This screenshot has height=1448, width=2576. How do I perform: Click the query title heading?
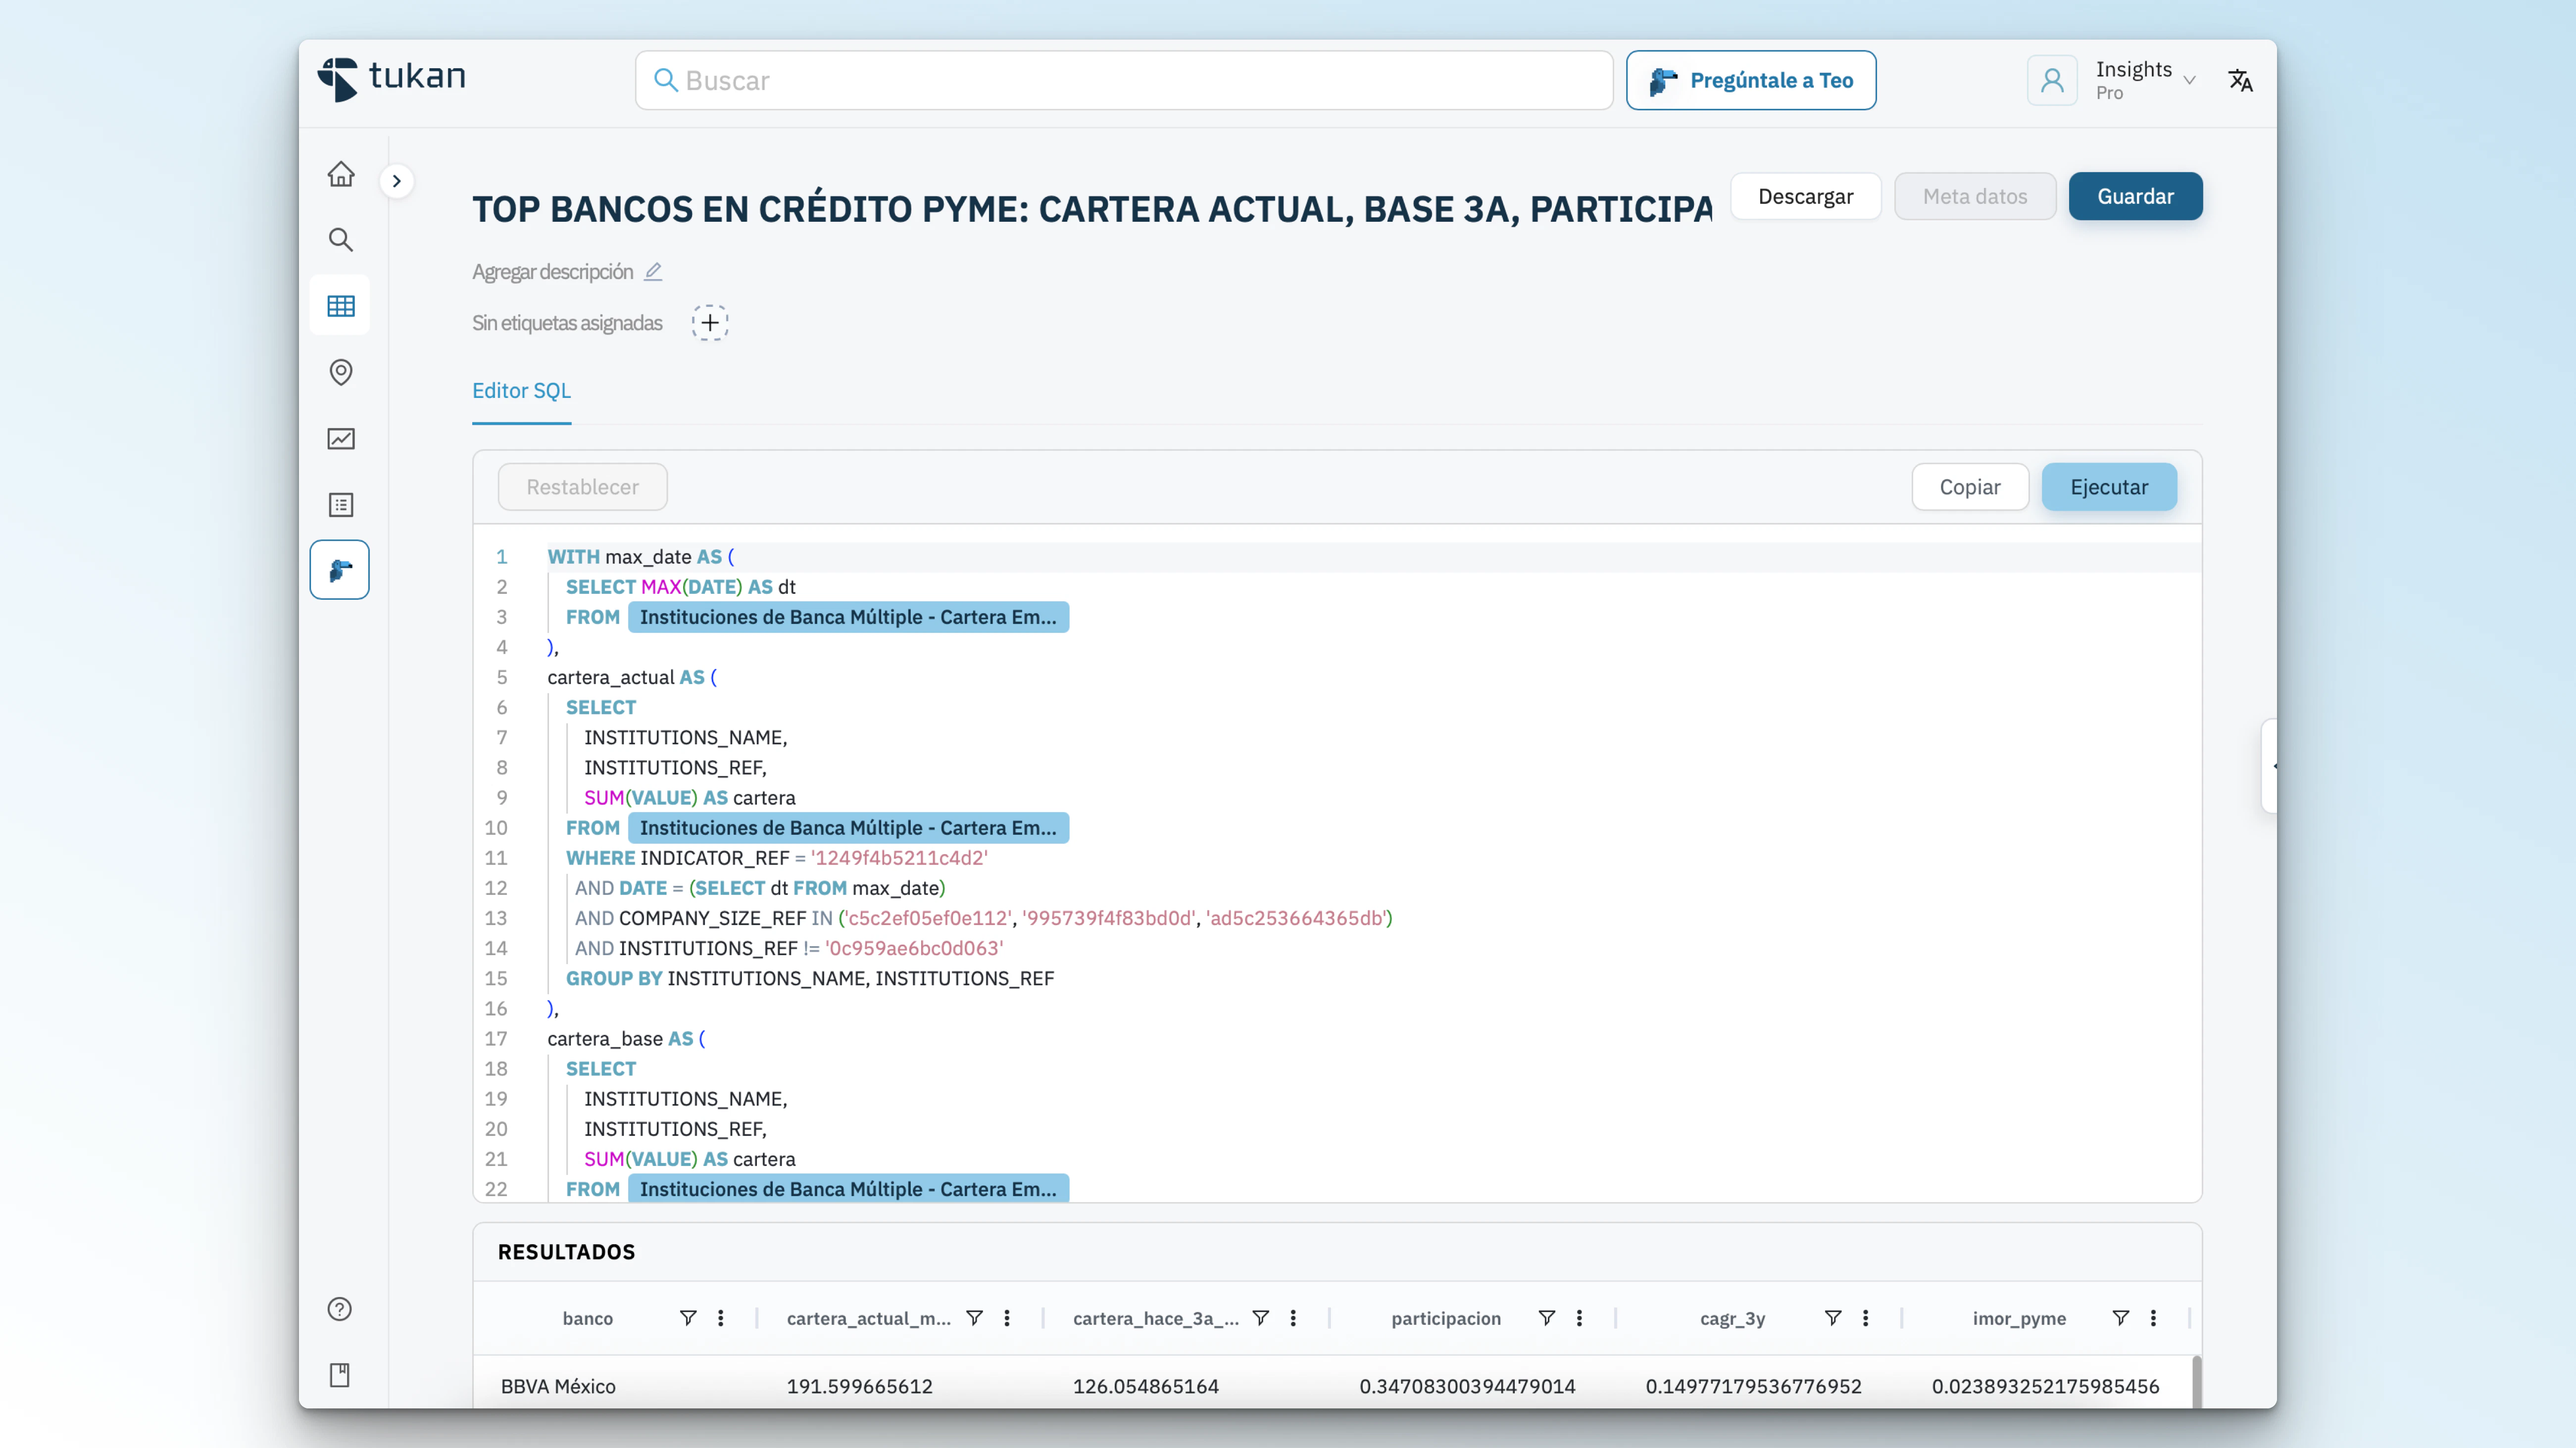pyautogui.click(x=1092, y=209)
